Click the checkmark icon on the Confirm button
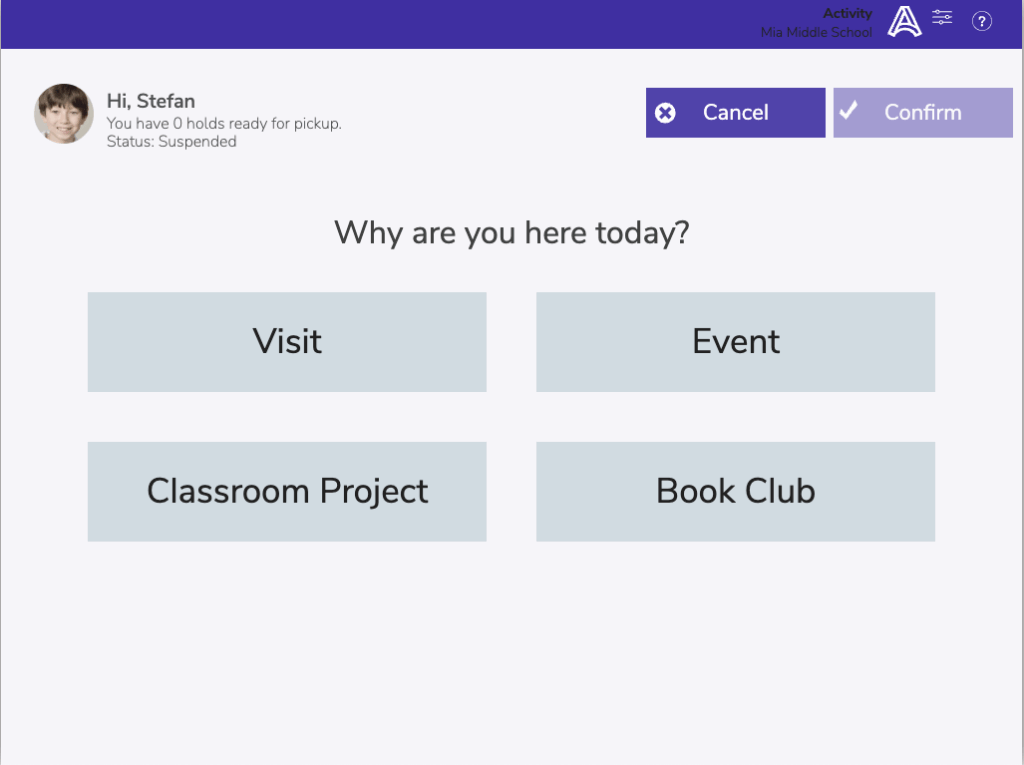 click(x=849, y=110)
